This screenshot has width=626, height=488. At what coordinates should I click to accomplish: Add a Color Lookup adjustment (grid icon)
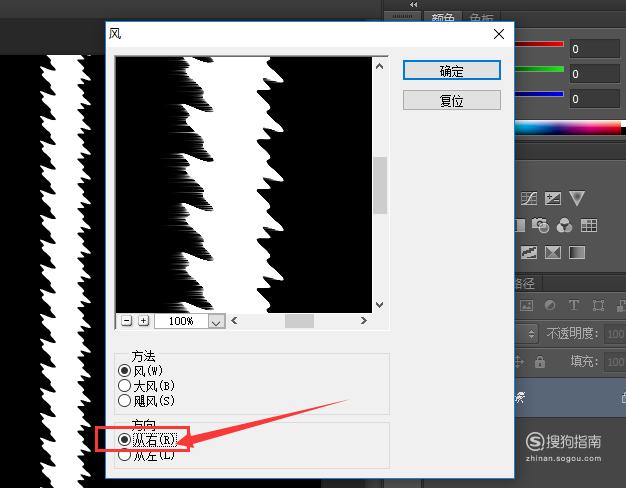pyautogui.click(x=588, y=226)
